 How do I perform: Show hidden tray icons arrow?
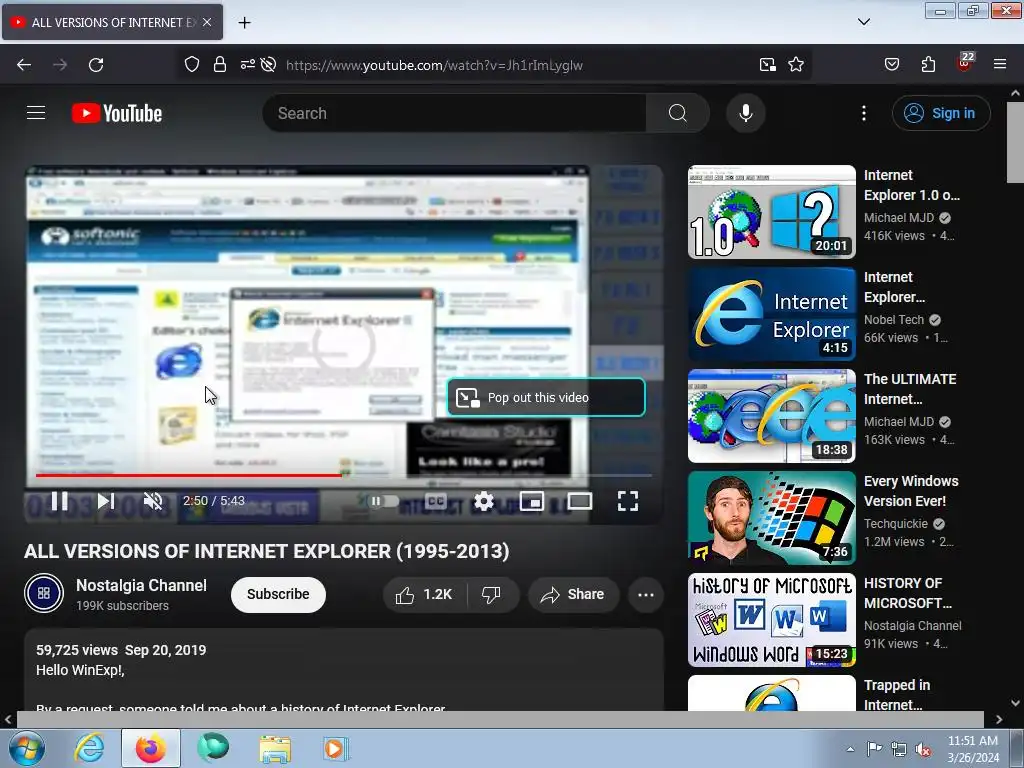[x=850, y=749]
